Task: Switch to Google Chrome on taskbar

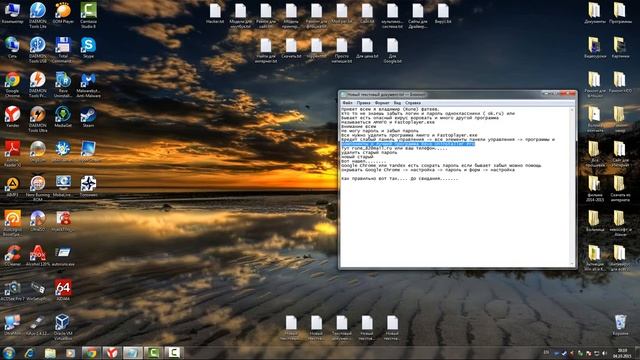Action: point(91,353)
